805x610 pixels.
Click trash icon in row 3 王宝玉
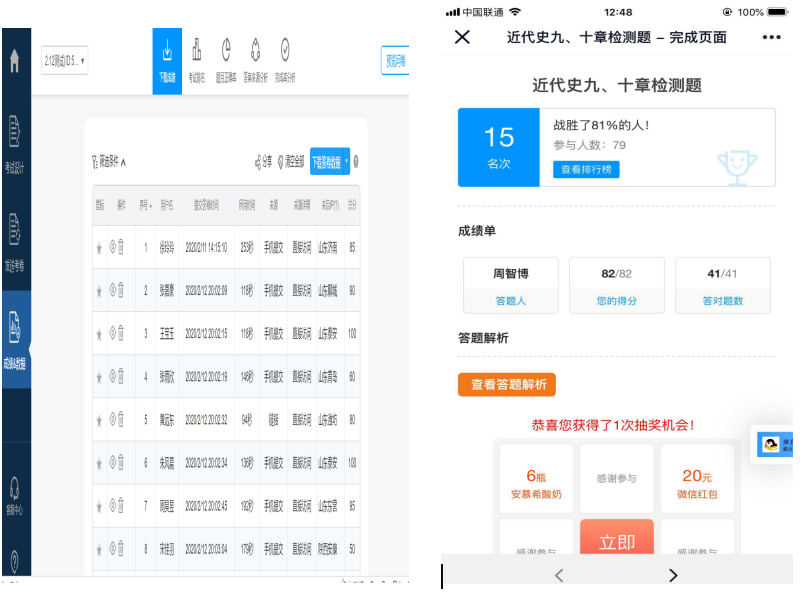(x=121, y=333)
